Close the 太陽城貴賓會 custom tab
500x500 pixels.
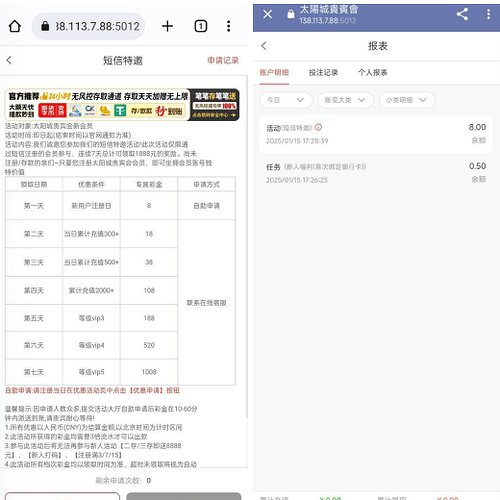tap(267, 14)
